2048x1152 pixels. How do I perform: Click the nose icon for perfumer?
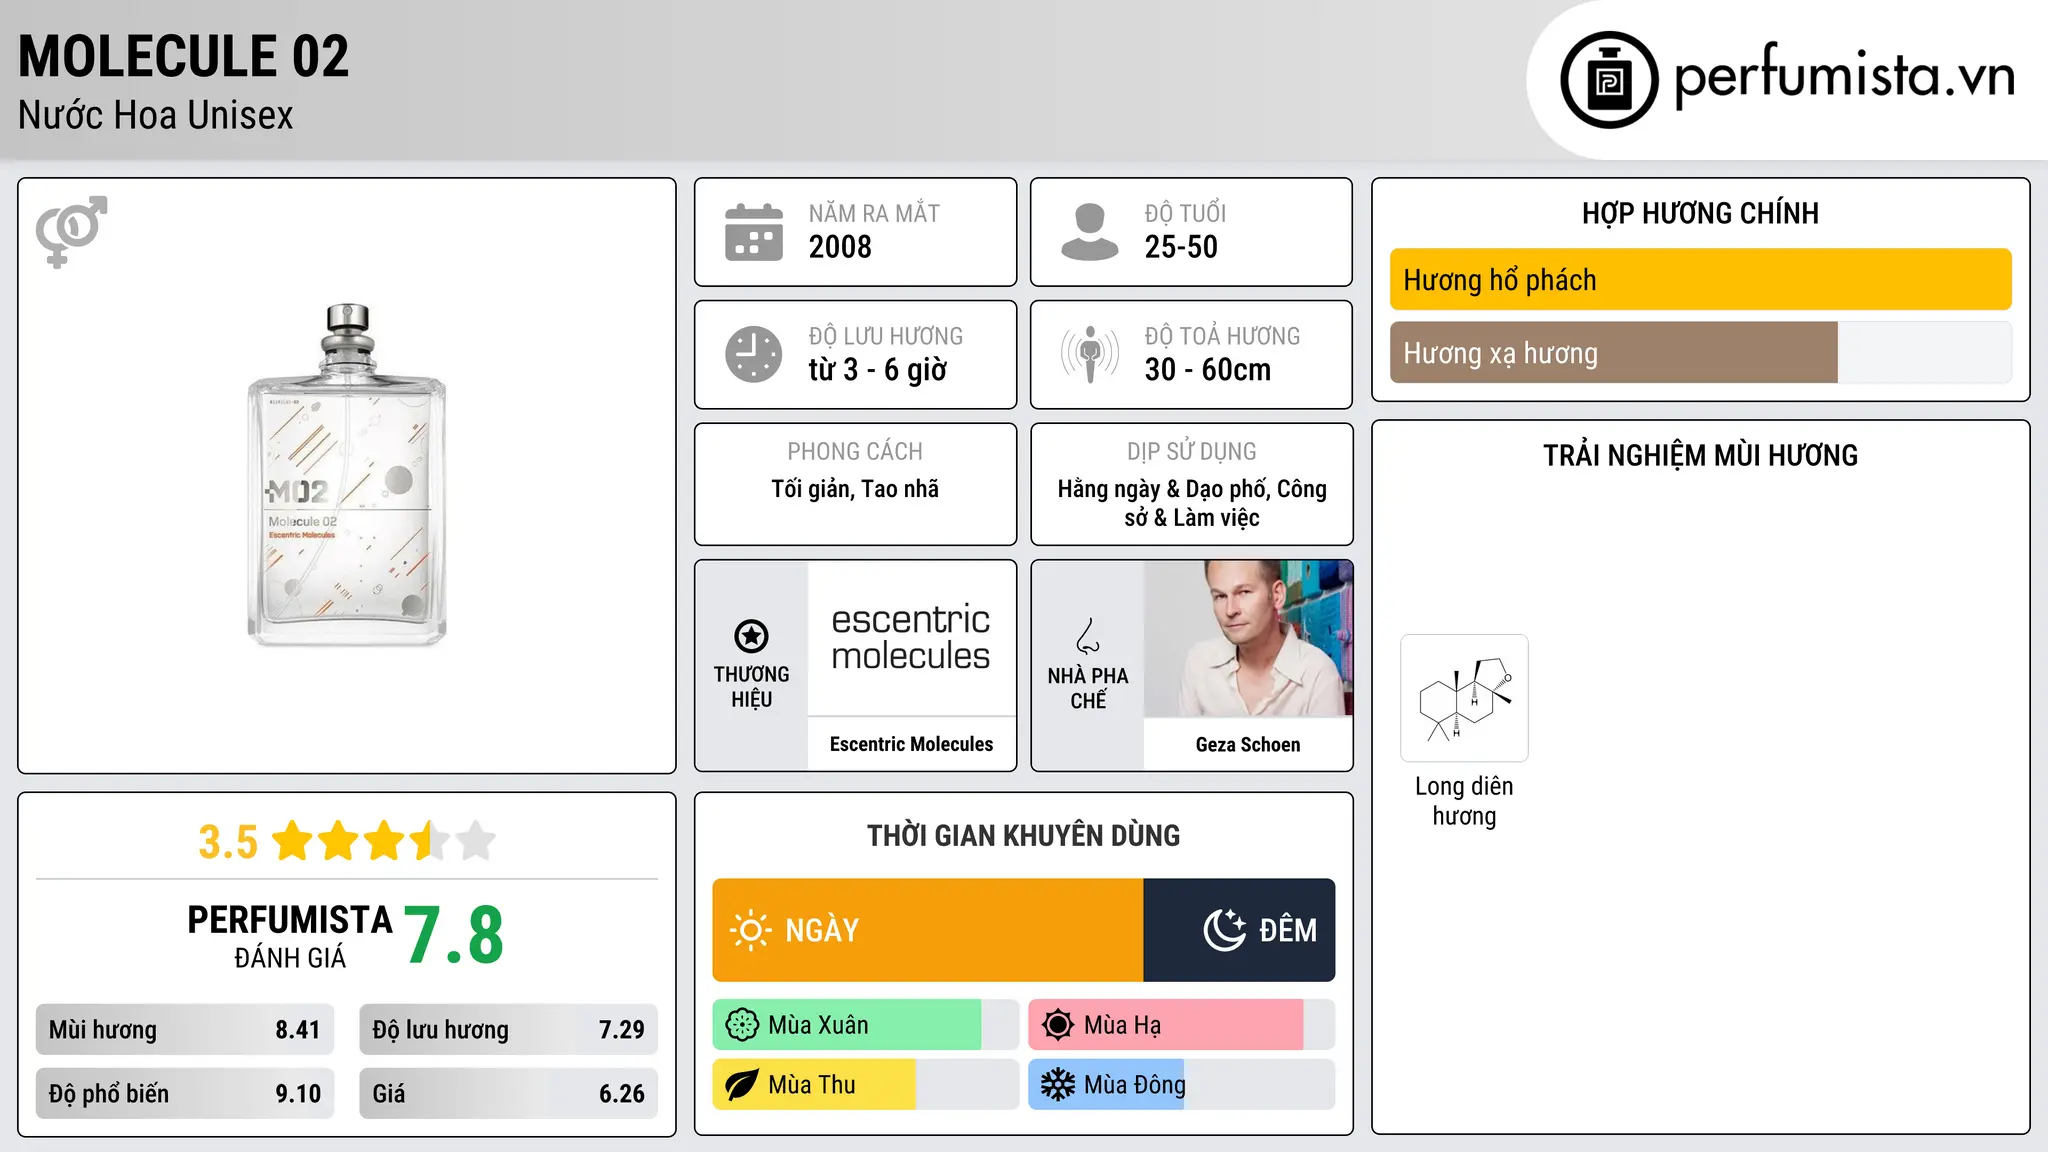pyautogui.click(x=1088, y=635)
